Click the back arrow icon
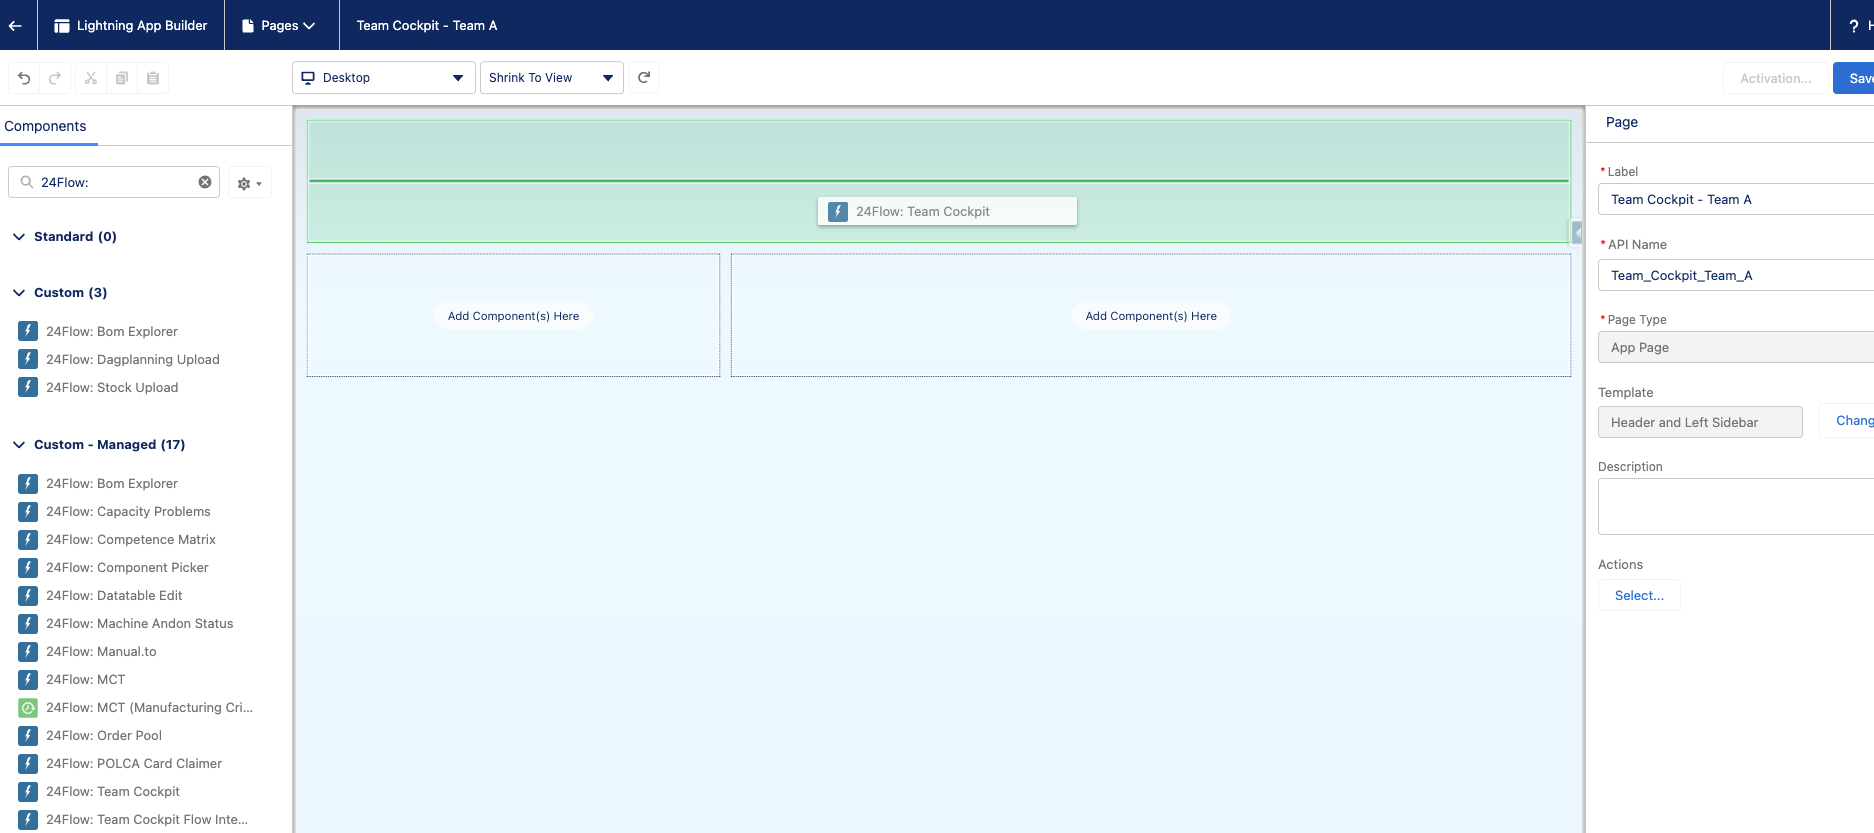This screenshot has height=833, width=1874. [15, 25]
